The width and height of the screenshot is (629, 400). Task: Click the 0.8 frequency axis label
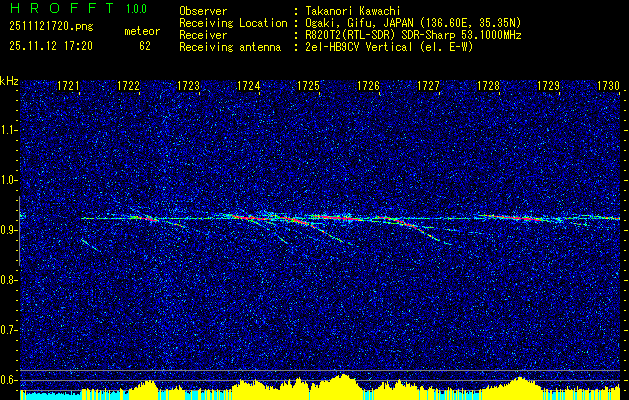(6, 280)
